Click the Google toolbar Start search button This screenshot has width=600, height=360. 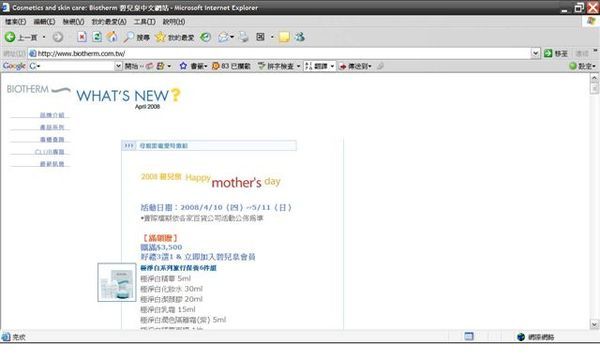[x=131, y=66]
